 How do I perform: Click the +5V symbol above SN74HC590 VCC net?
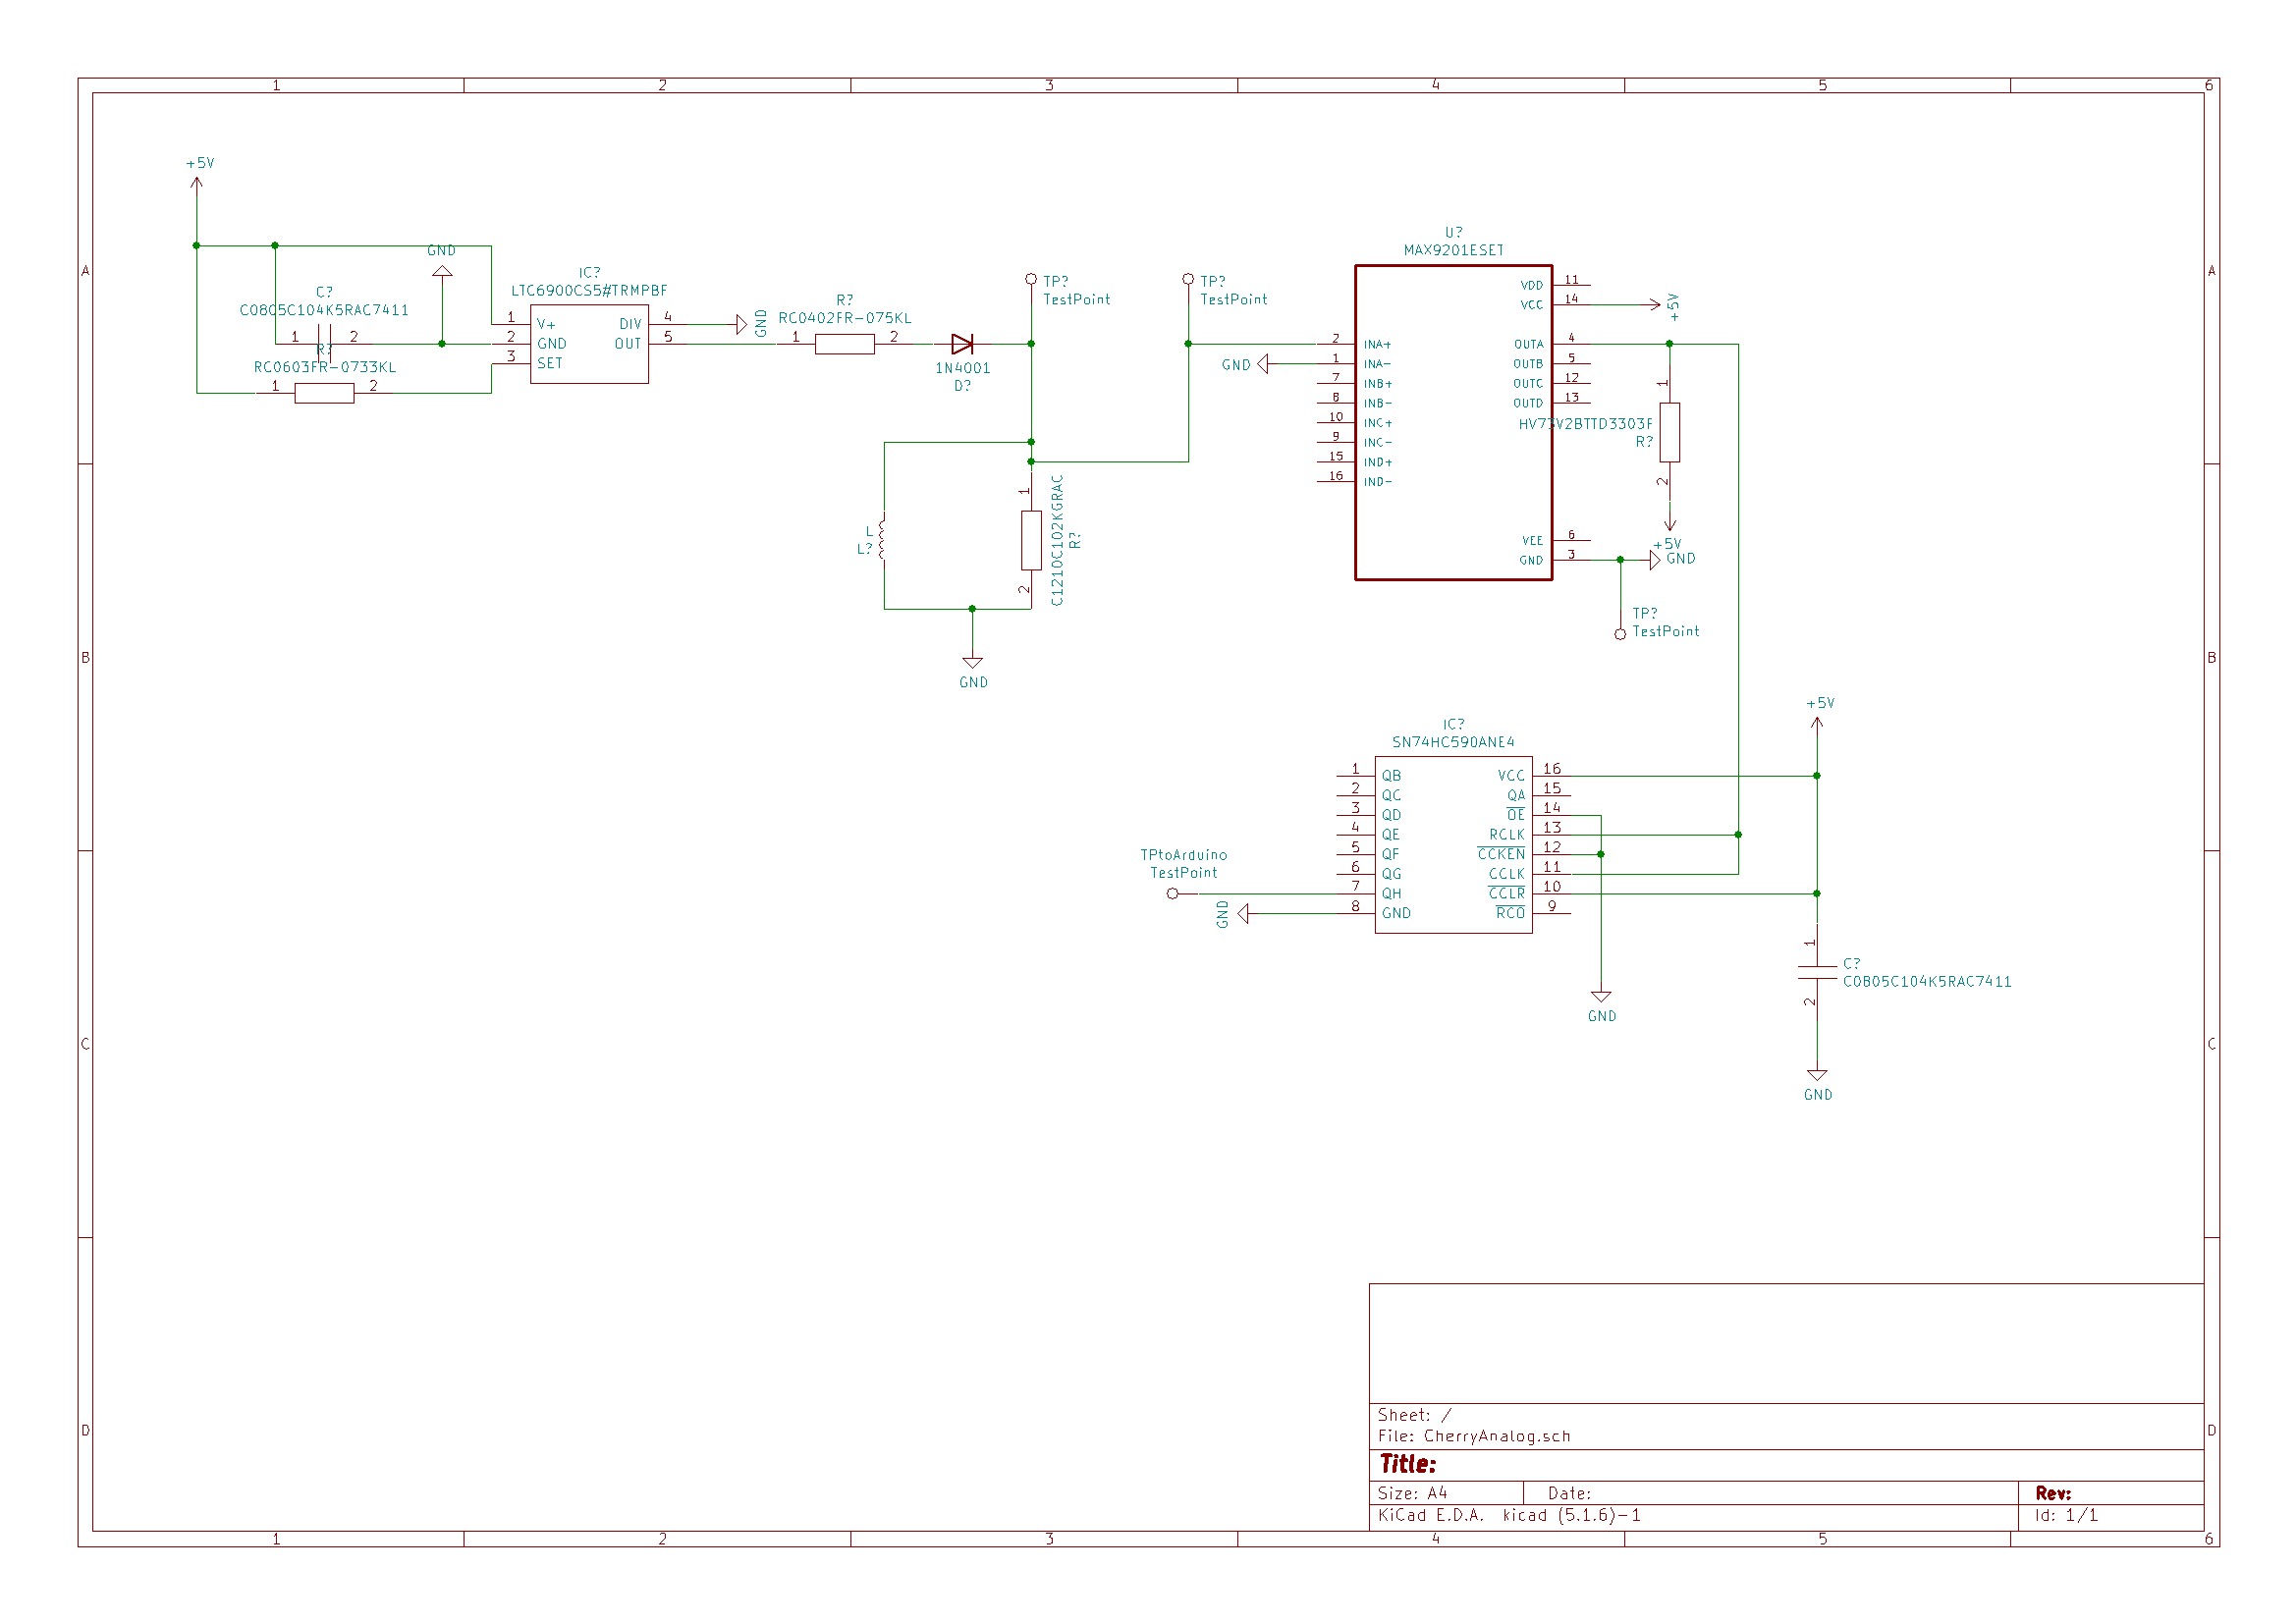pos(1816,722)
